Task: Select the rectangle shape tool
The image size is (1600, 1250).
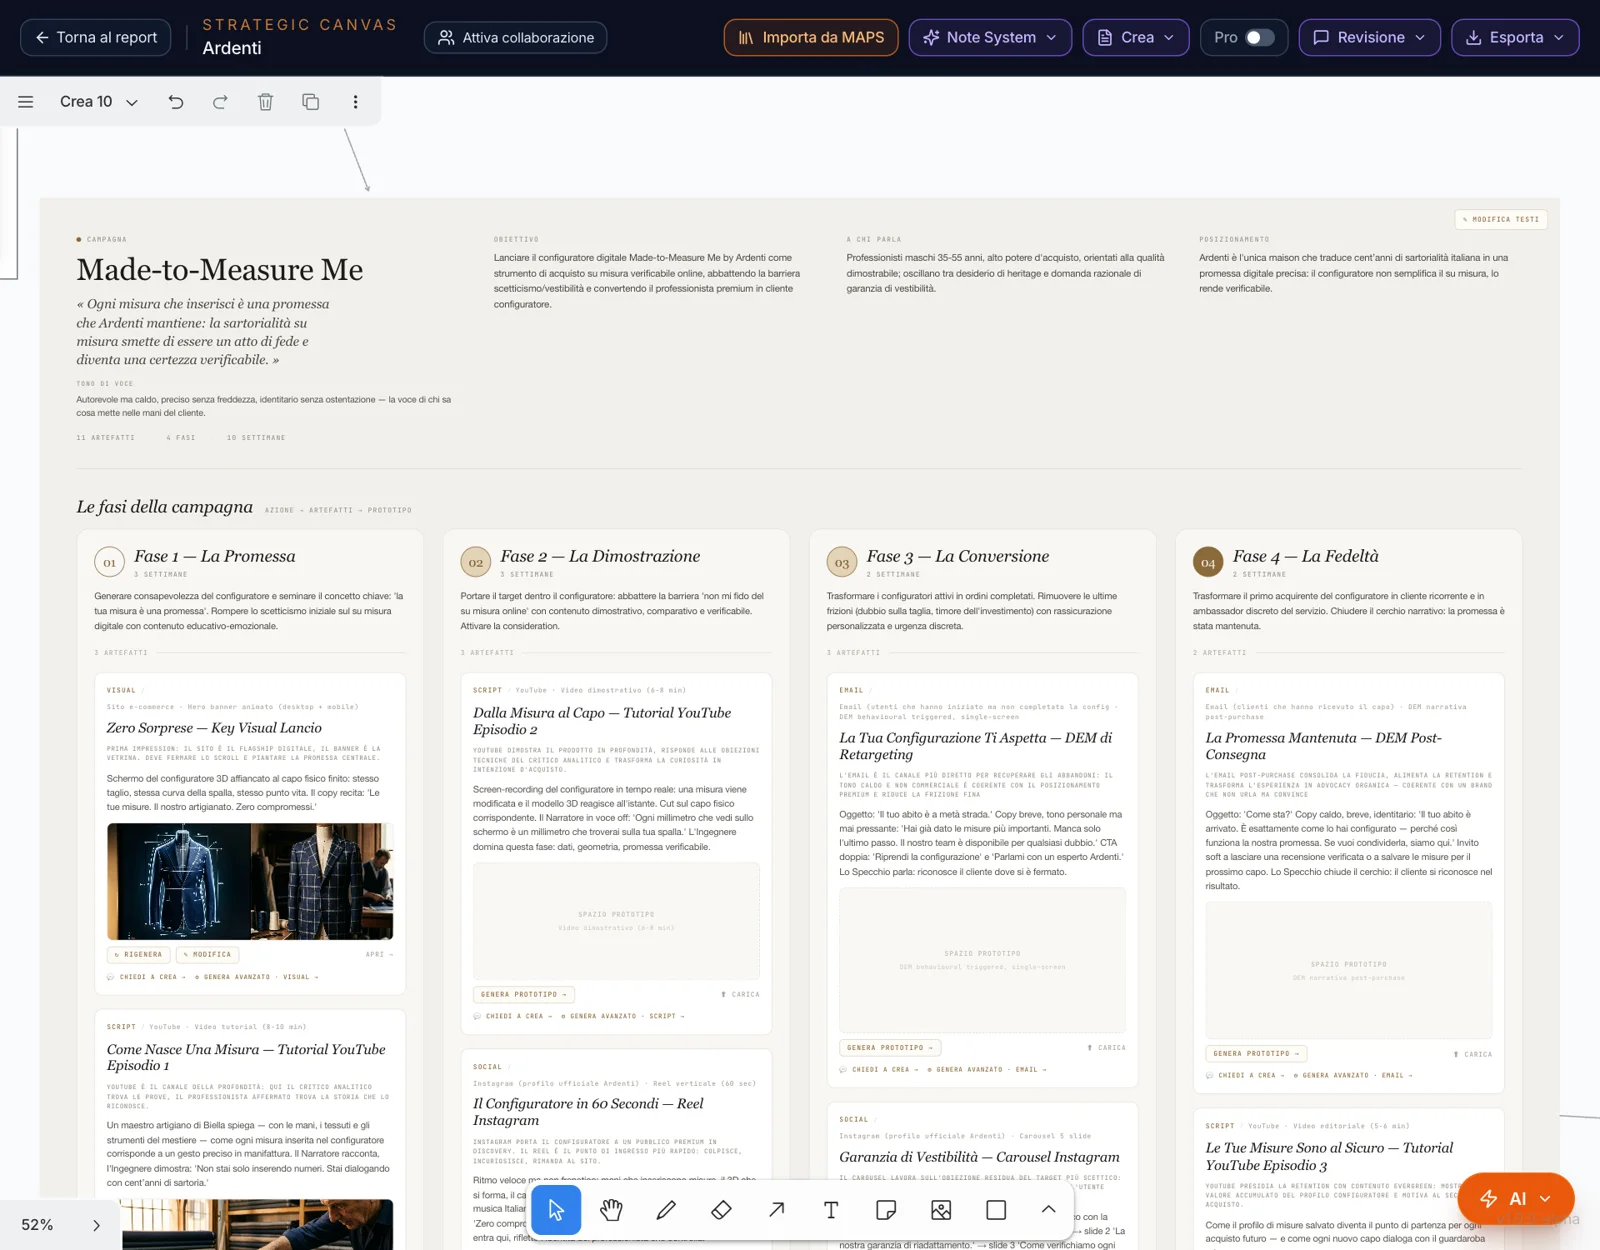Action: coord(996,1210)
